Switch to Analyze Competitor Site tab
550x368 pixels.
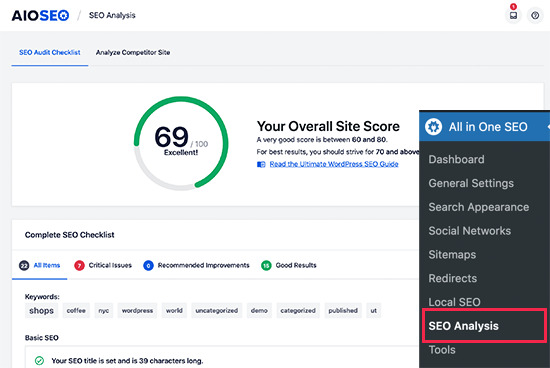point(133,53)
